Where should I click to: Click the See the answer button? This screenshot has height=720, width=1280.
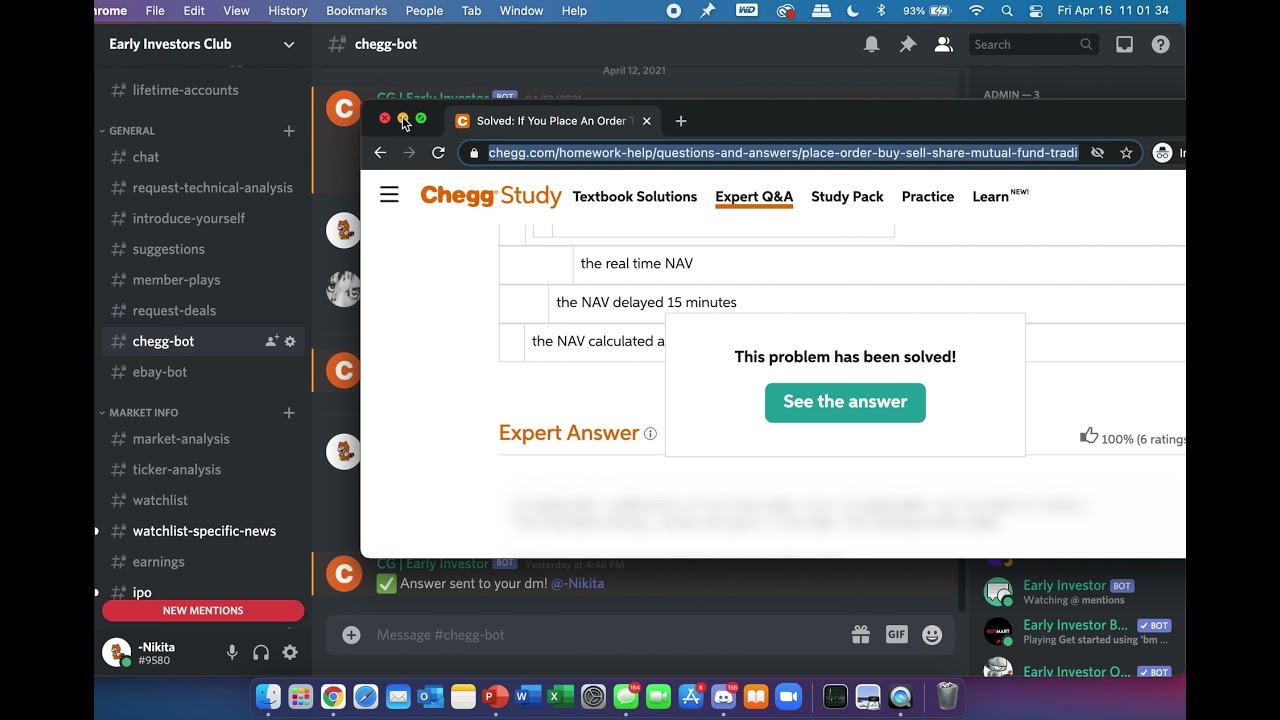(845, 402)
